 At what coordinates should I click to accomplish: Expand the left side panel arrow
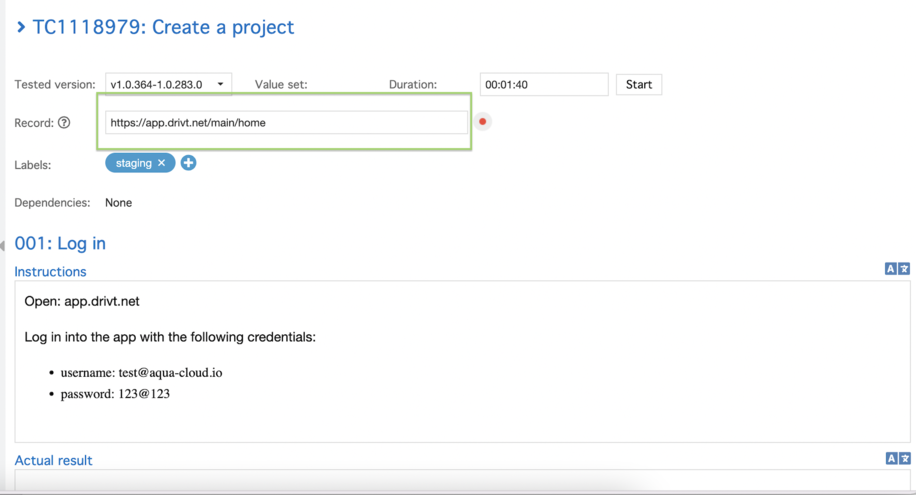tap(3, 245)
